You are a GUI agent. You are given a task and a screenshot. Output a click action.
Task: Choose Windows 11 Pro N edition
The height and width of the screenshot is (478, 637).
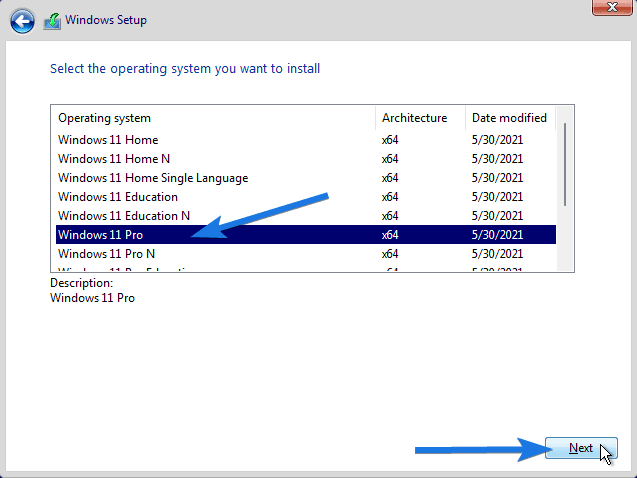(306, 254)
